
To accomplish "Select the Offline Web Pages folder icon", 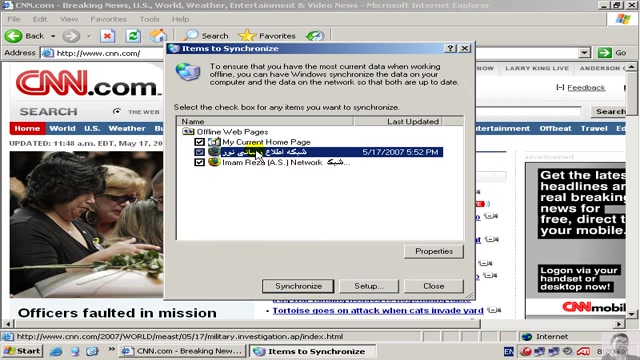I will [188, 131].
